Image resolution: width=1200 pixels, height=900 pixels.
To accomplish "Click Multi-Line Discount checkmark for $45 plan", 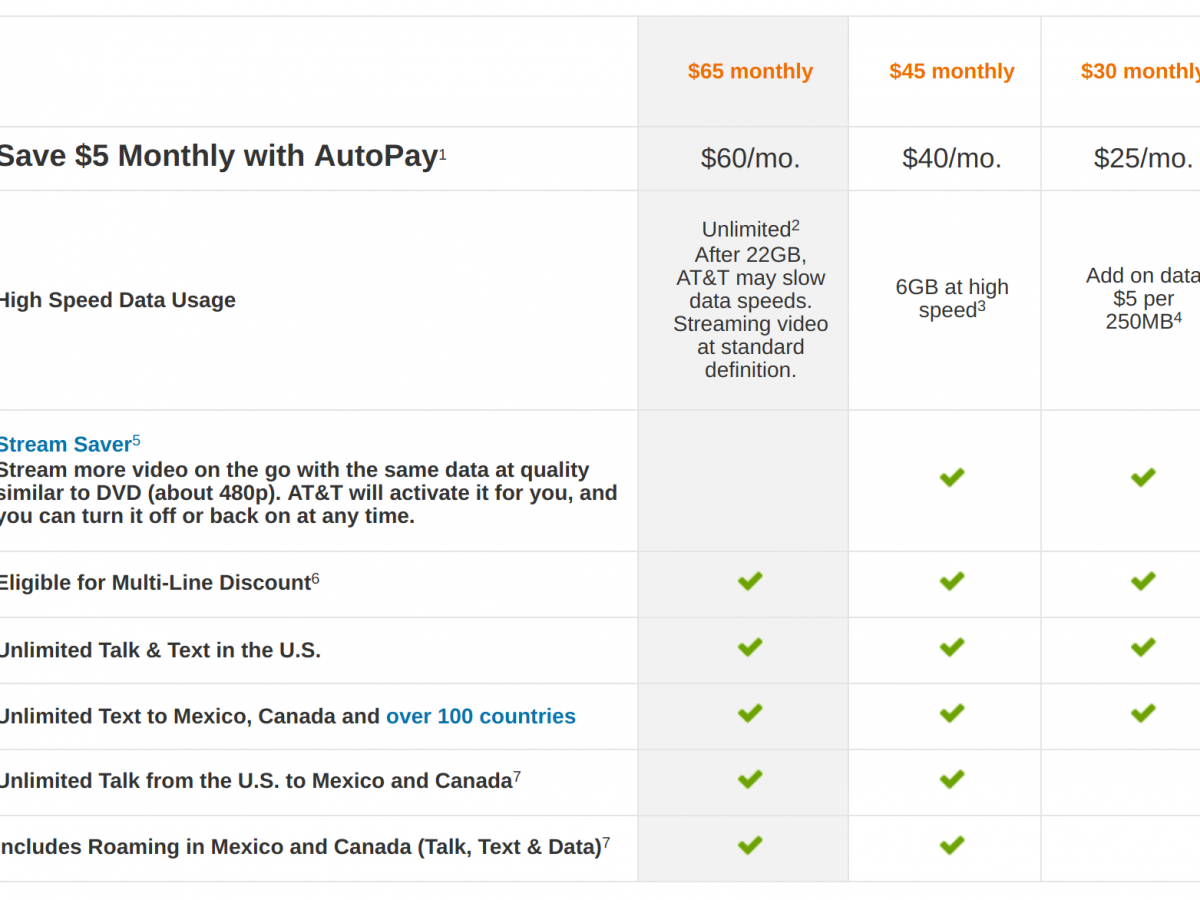I will tap(951, 581).
